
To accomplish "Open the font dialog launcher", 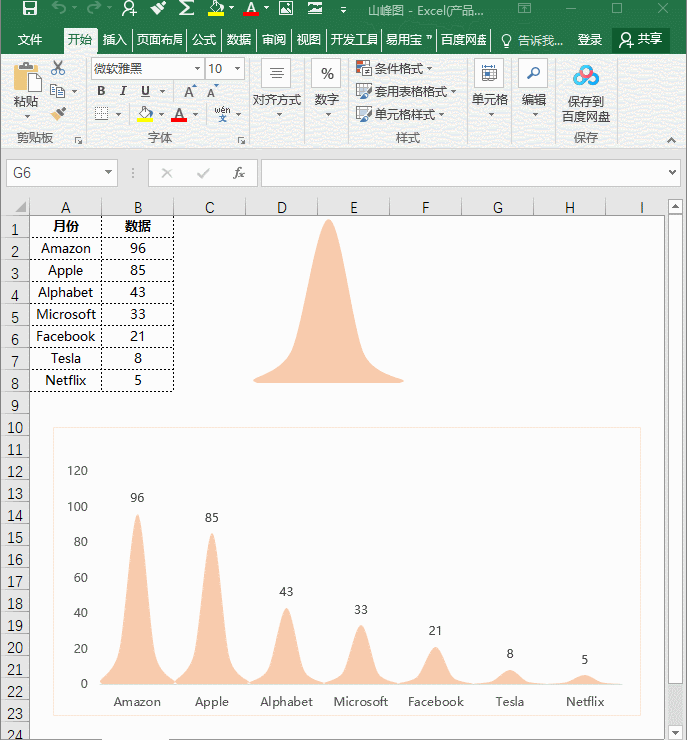I will tap(241, 140).
